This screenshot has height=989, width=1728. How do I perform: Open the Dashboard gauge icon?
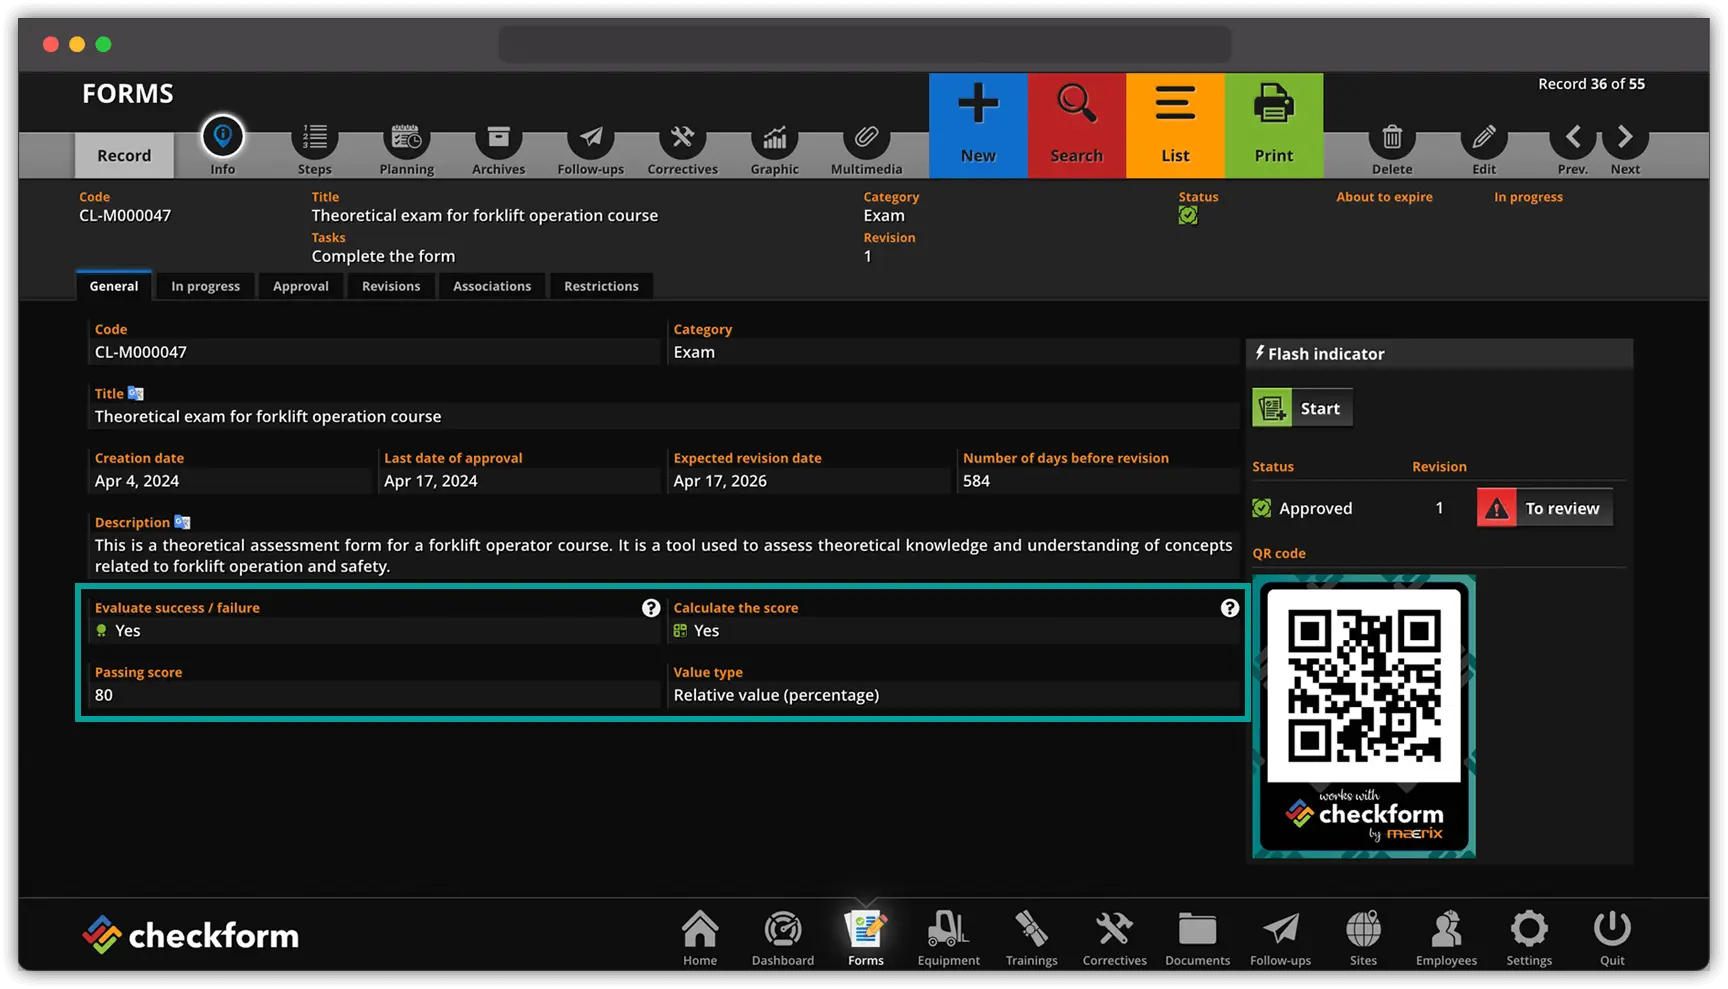click(783, 938)
